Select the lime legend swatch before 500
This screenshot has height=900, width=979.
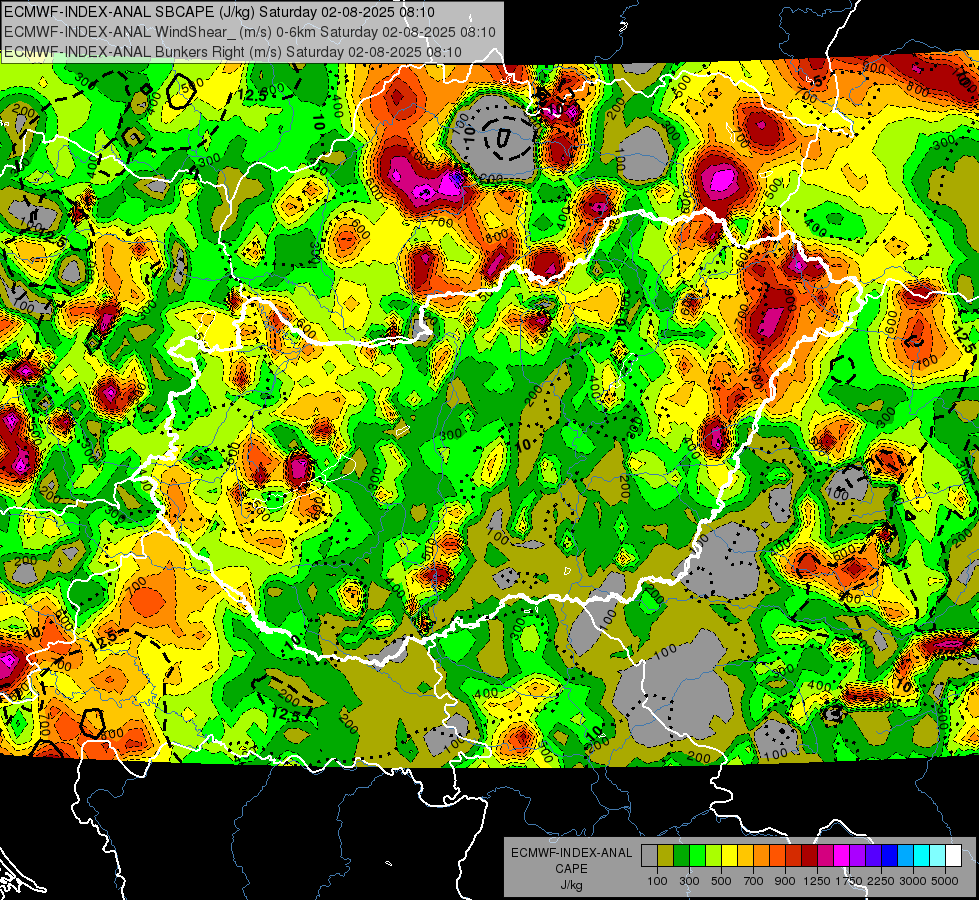[x=713, y=856]
